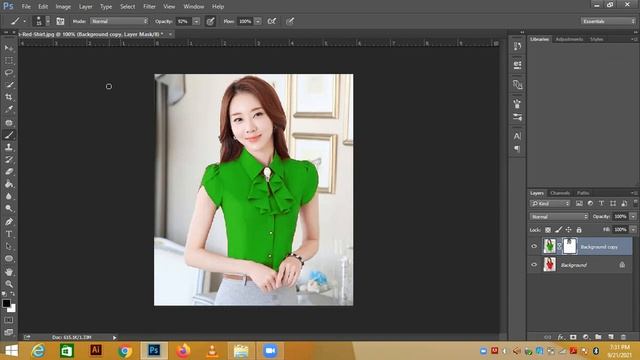This screenshot has width=640, height=360.
Task: Swap foreground and background colors
Action: (13, 293)
